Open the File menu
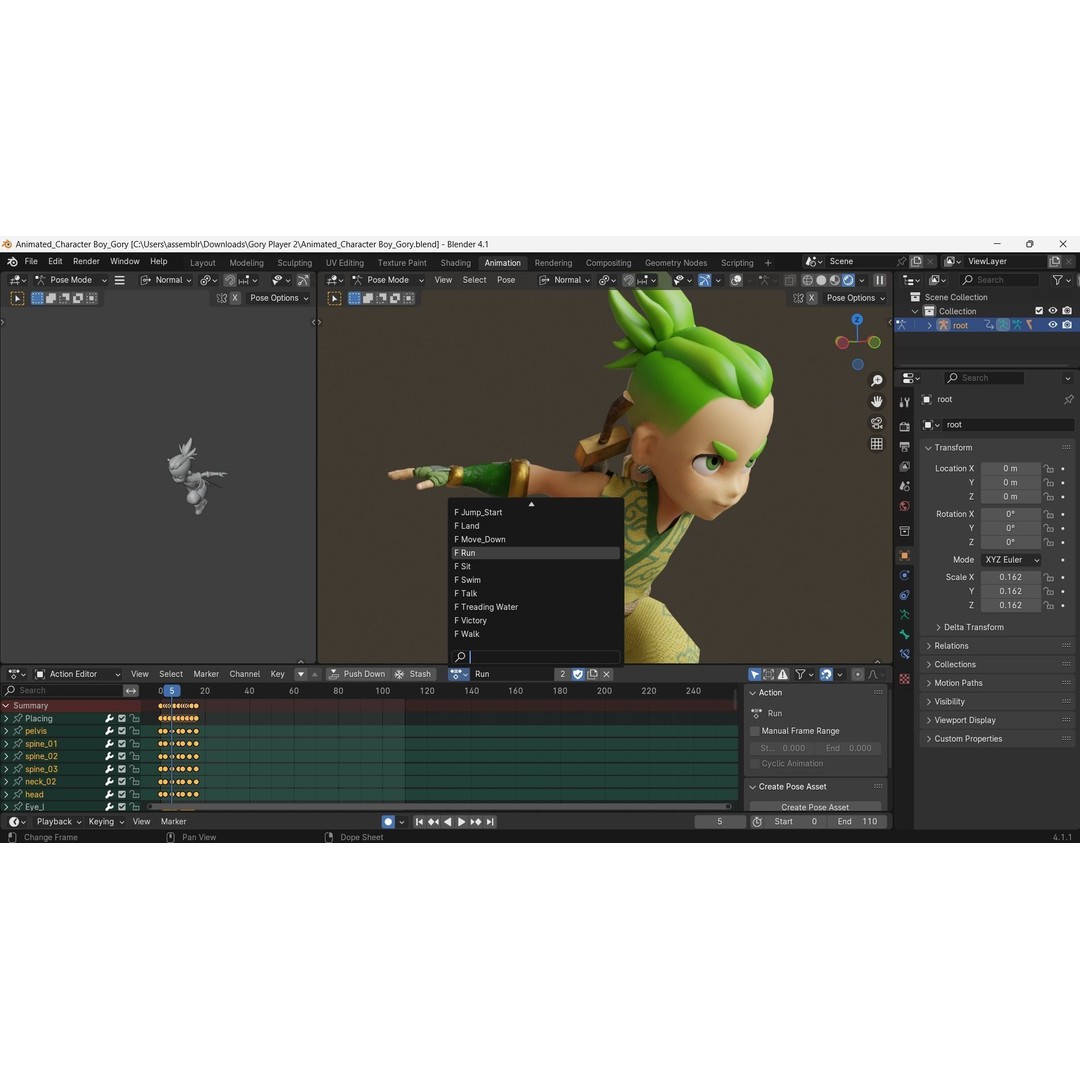This screenshot has width=1080, height=1080. 31,262
